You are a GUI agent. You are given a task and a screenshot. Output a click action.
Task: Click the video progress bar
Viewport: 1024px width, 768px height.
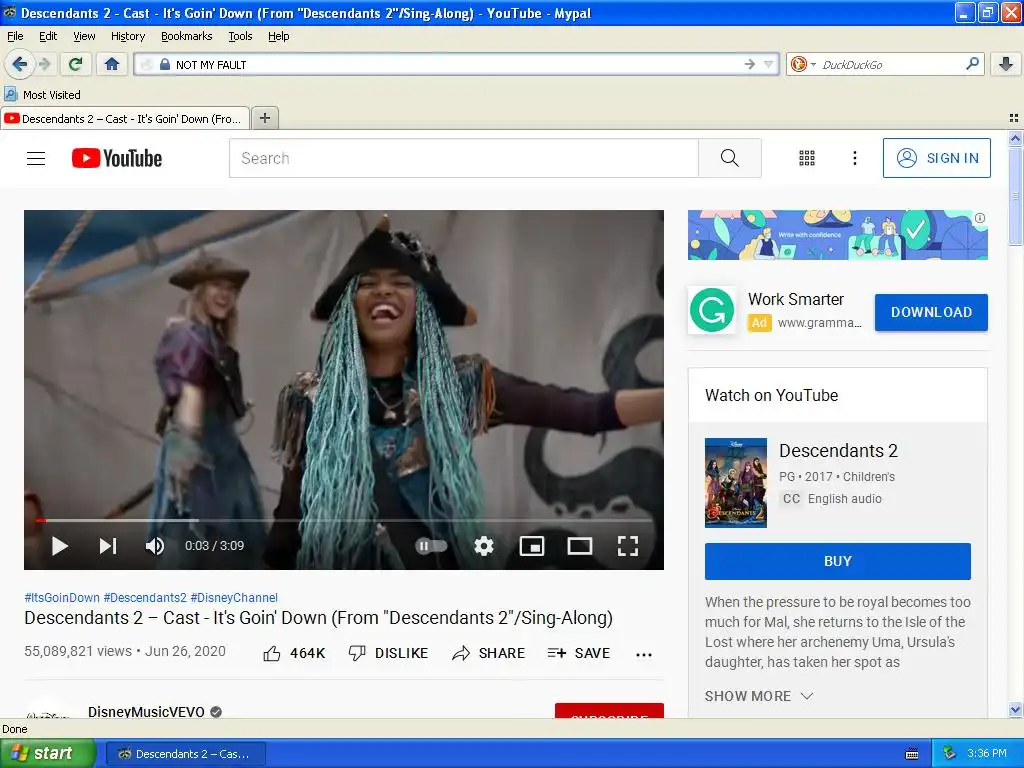(344, 520)
